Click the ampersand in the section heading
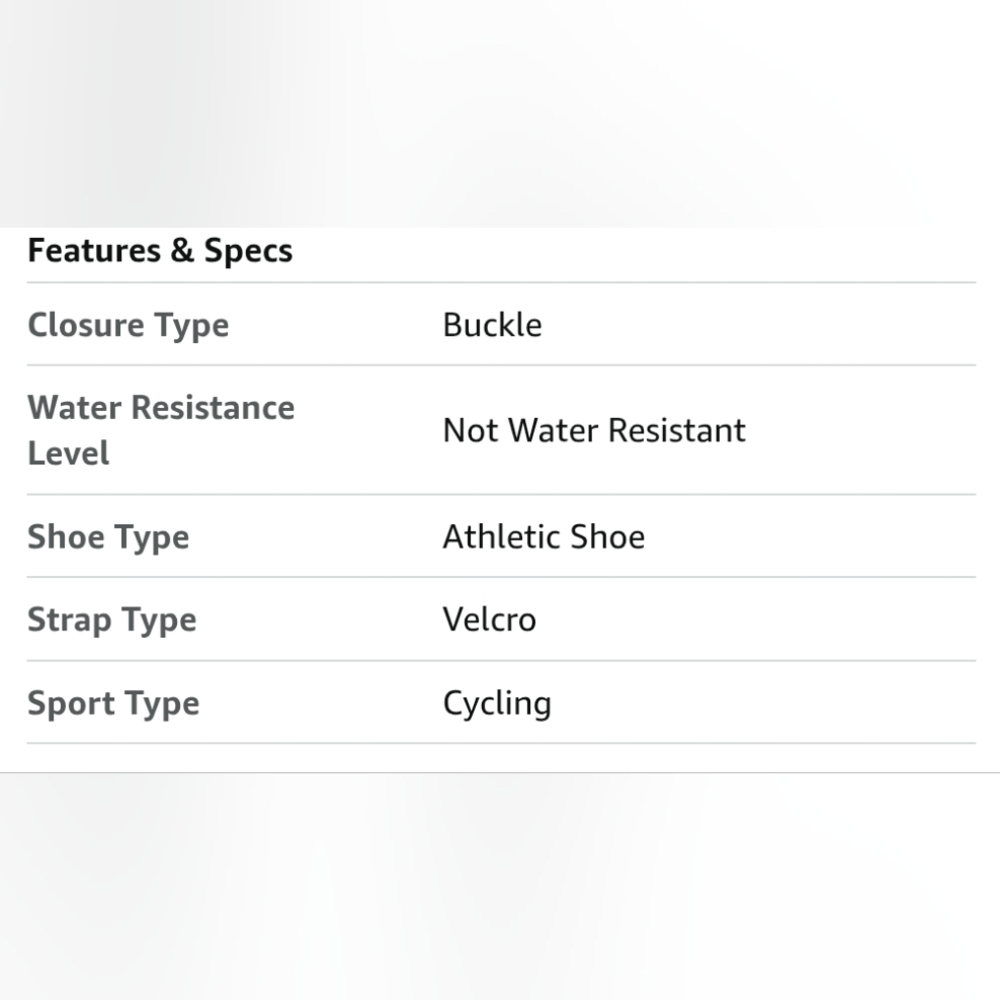This screenshot has height=1000, width=1000. (x=182, y=250)
